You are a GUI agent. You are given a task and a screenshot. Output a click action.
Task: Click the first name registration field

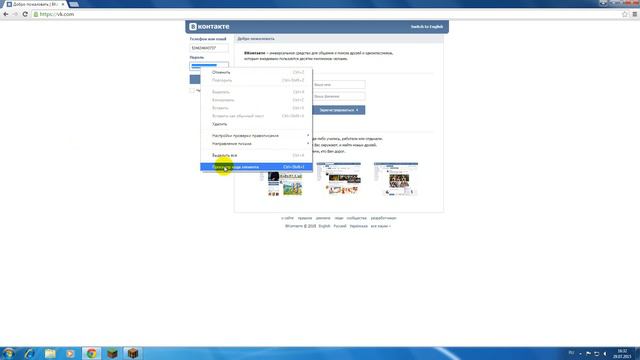click(339, 84)
